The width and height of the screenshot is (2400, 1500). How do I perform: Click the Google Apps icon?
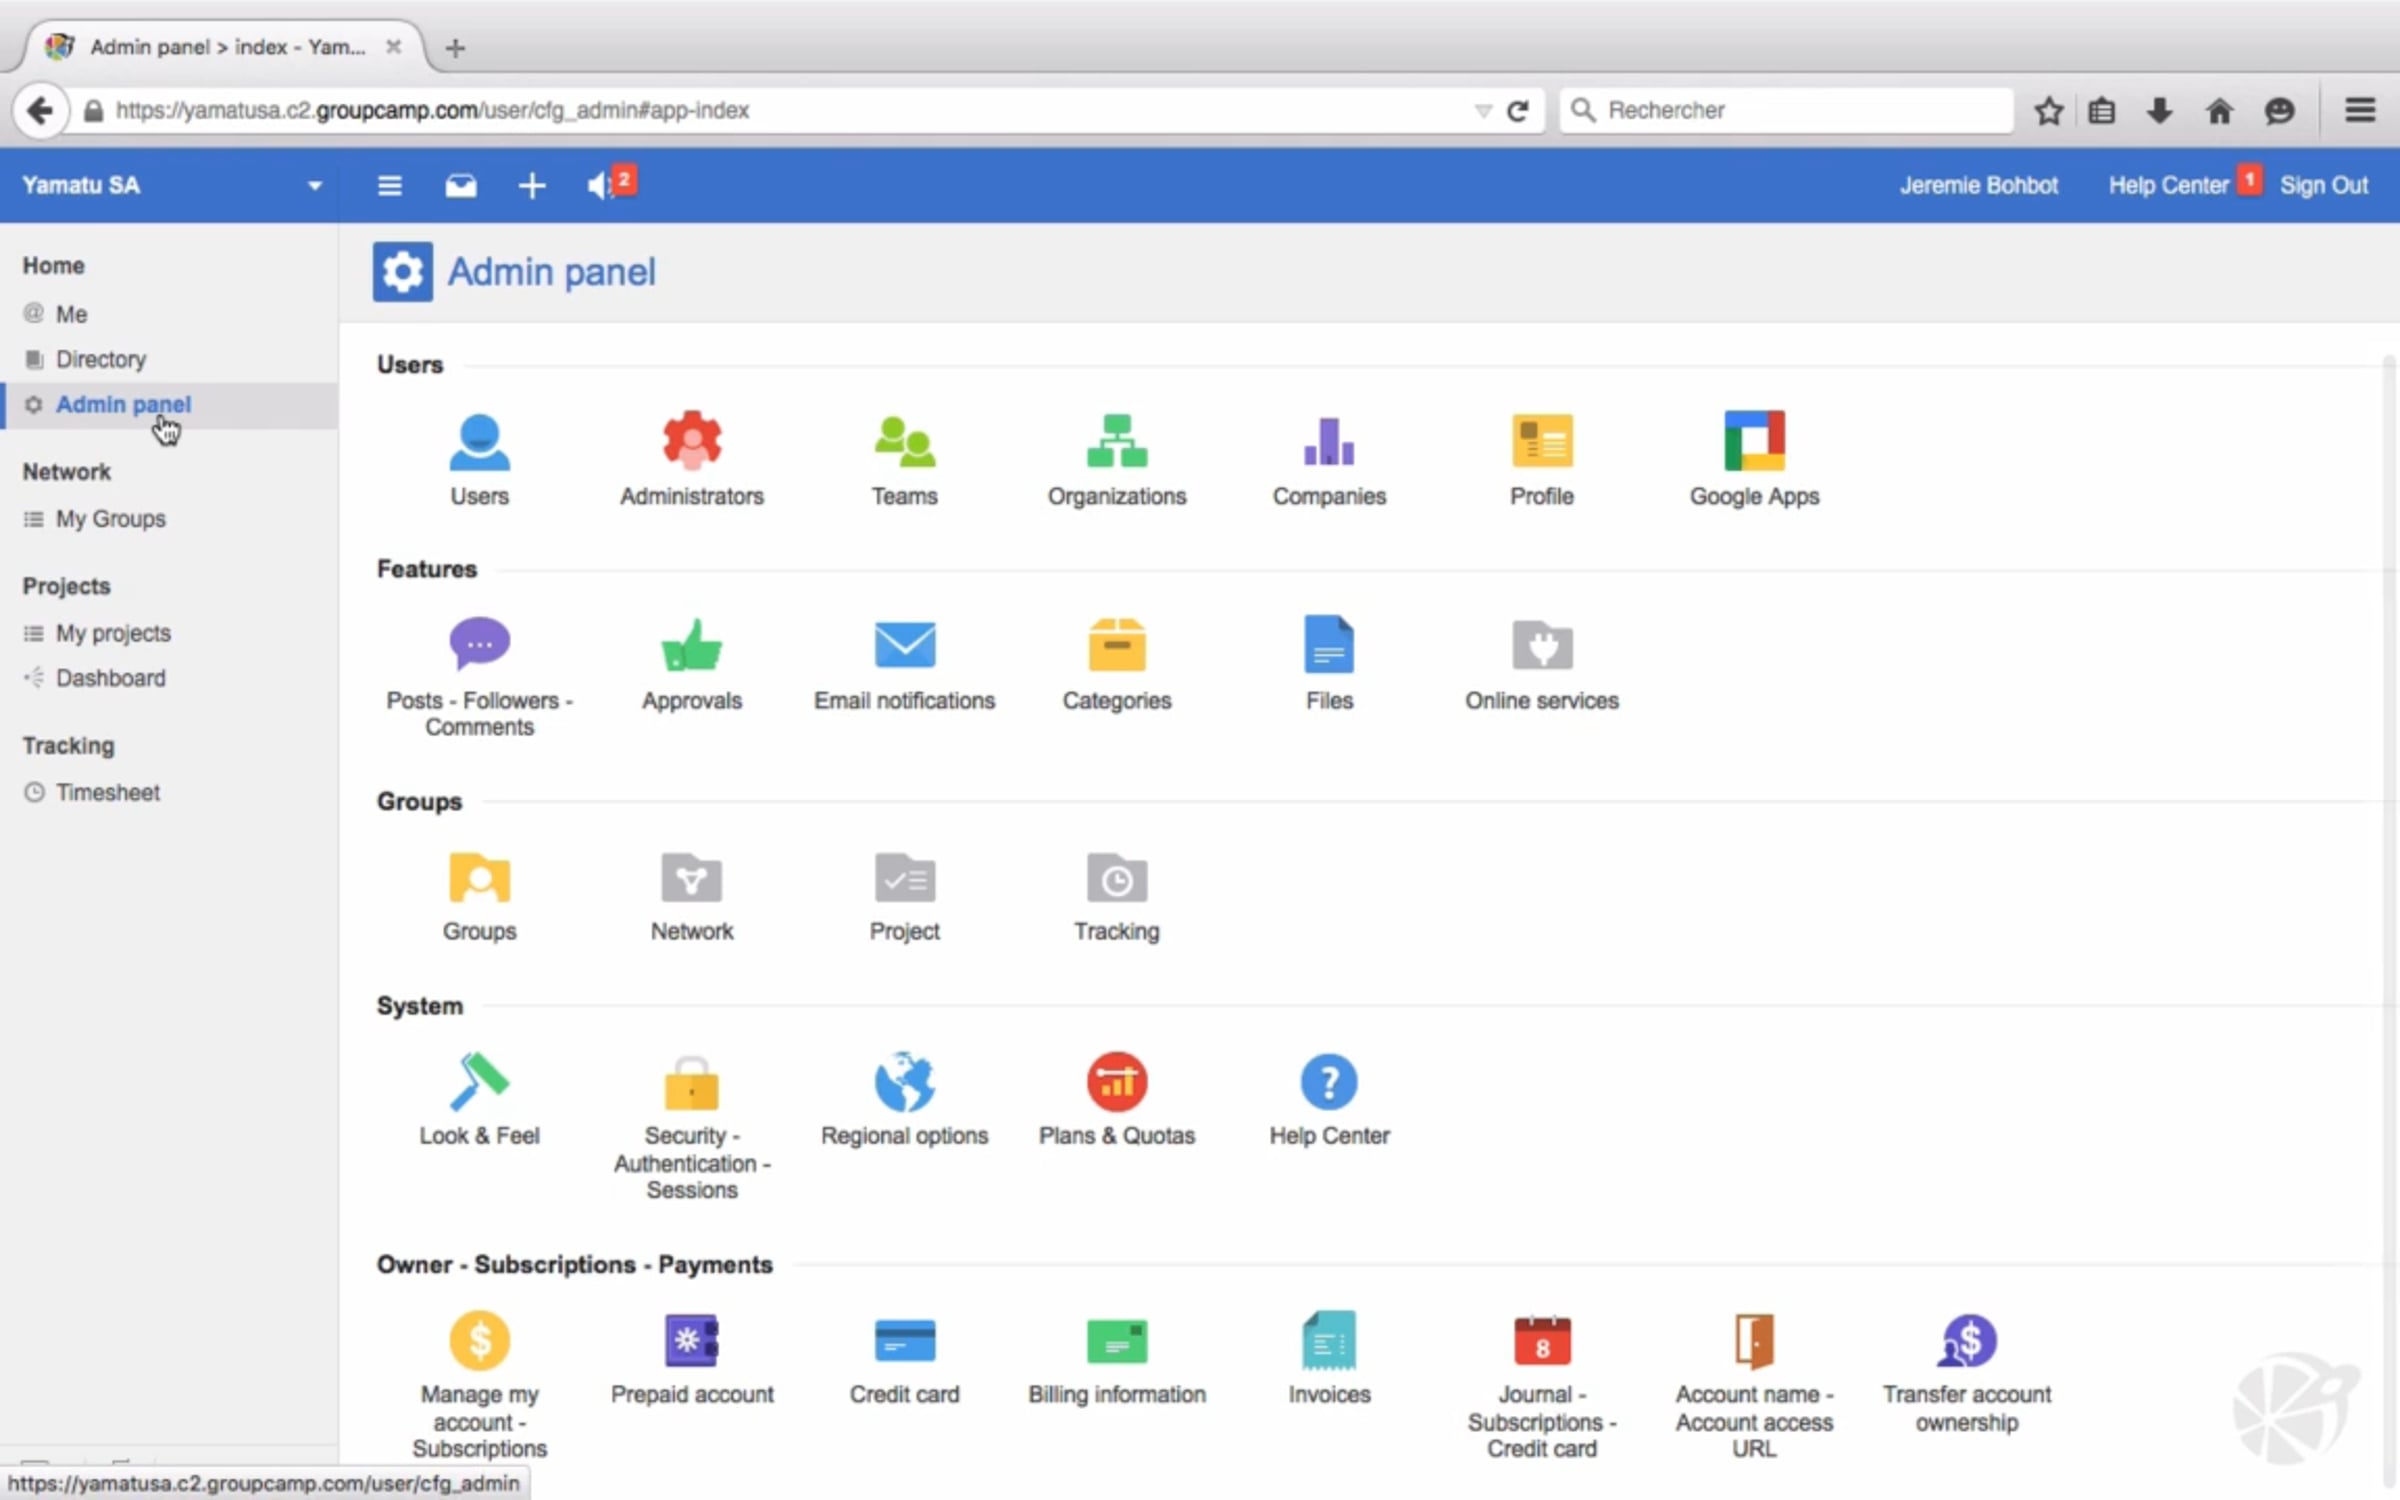[x=1754, y=441]
